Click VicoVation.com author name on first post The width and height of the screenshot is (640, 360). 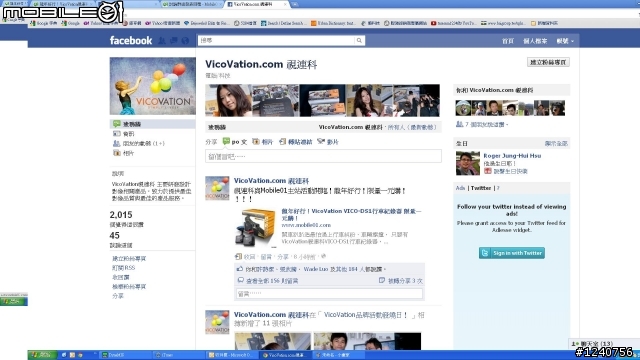[x=271, y=180]
